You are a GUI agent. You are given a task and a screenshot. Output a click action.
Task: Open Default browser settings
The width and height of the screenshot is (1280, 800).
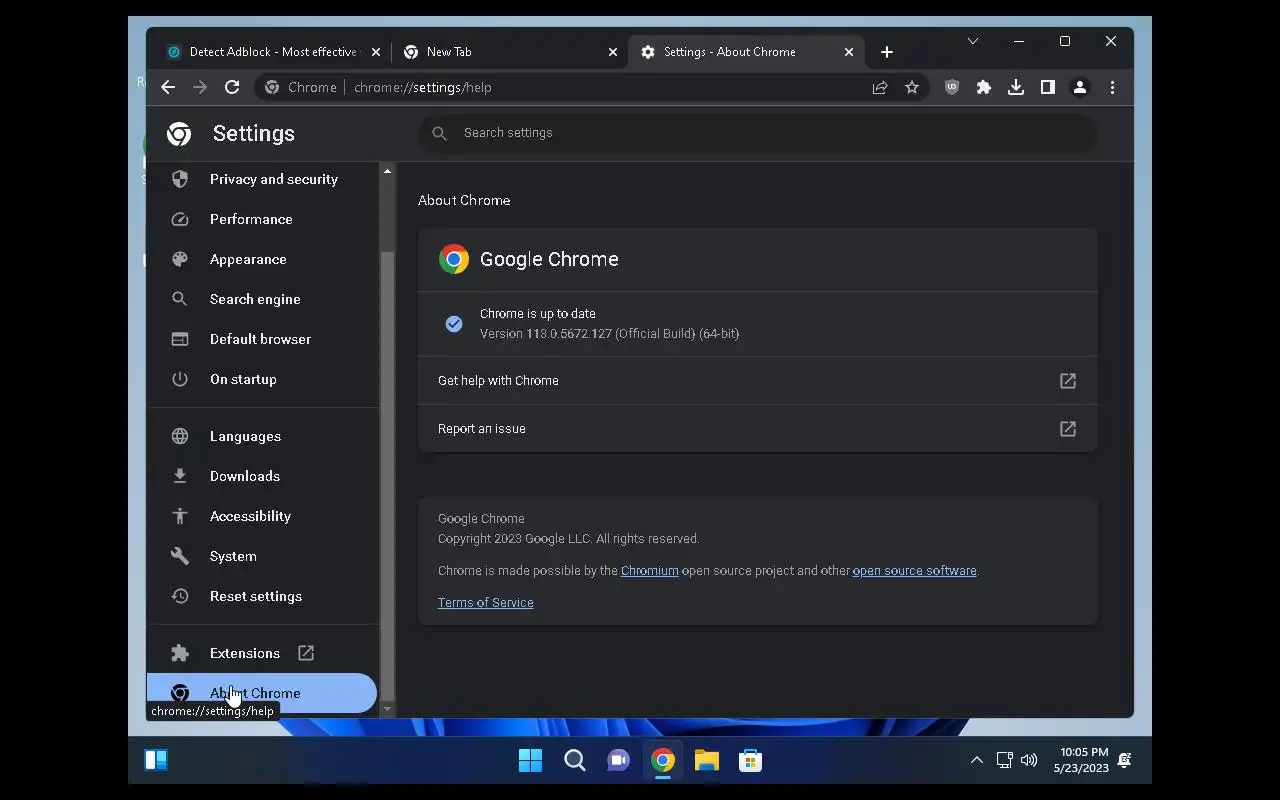tap(262, 339)
